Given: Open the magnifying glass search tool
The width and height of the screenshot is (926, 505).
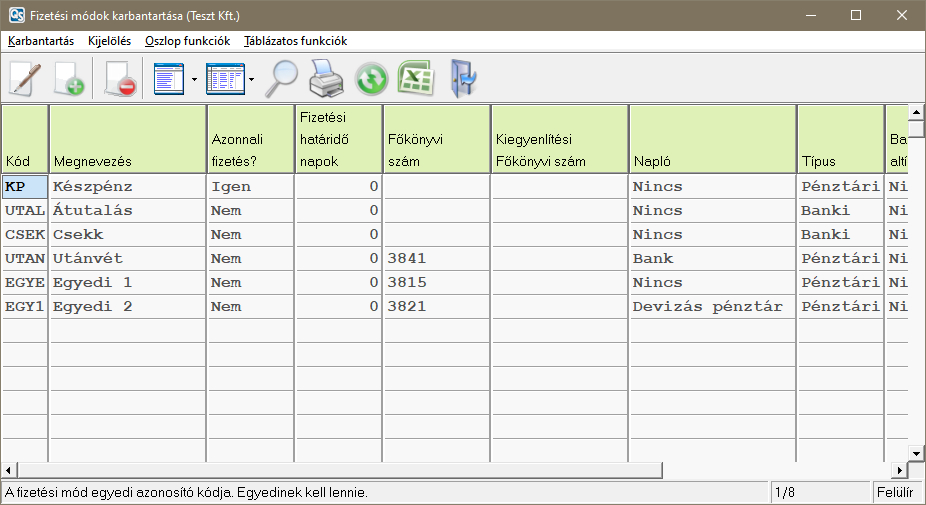Looking at the screenshot, I should point(281,78).
